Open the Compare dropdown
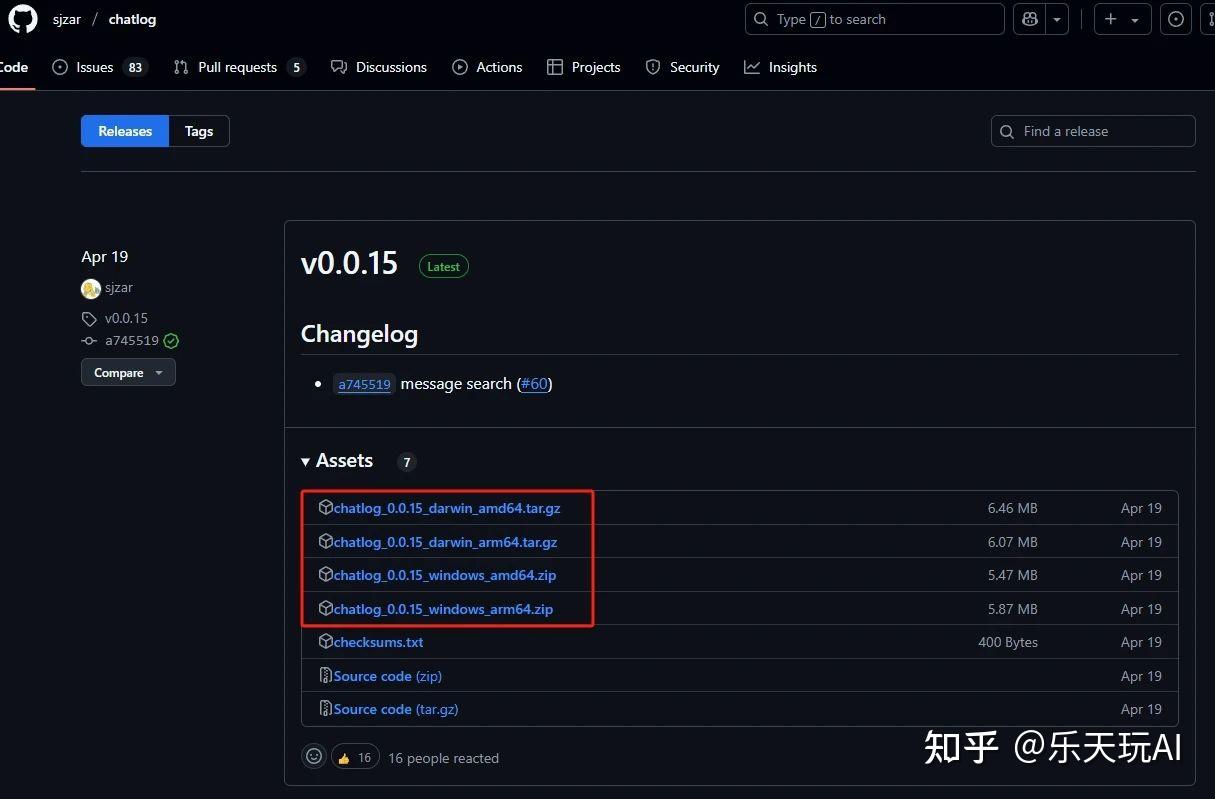The height and width of the screenshot is (799, 1215). click(x=127, y=372)
